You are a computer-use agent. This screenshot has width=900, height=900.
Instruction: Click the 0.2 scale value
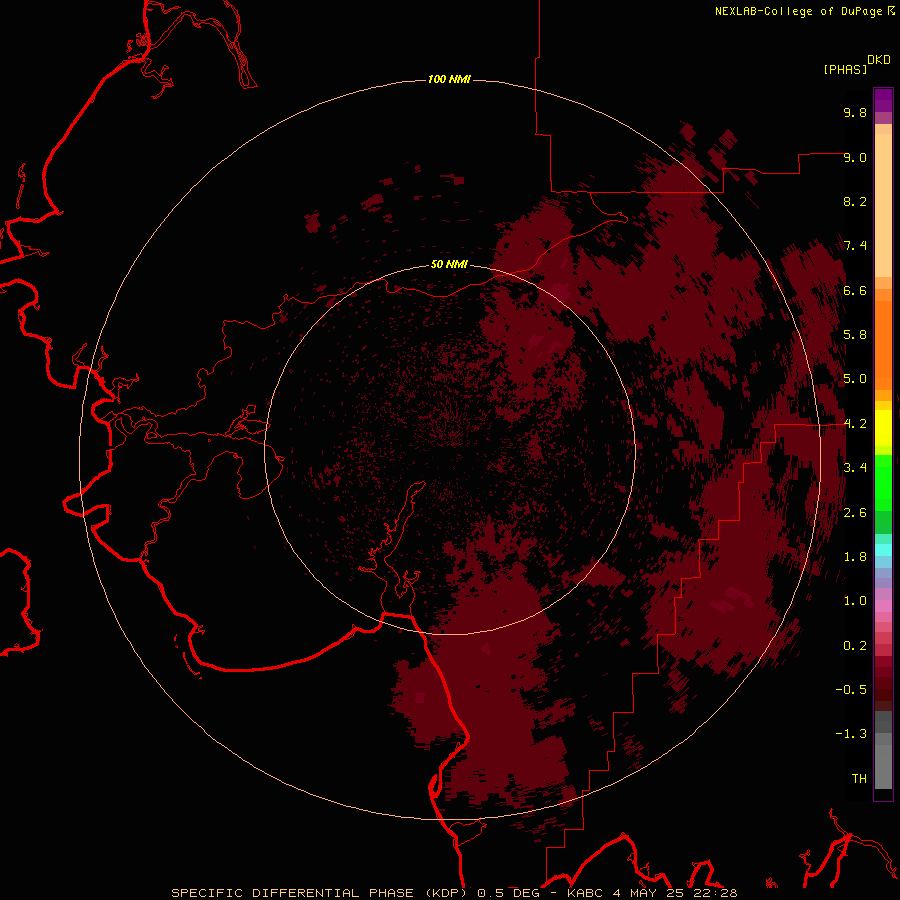coord(855,646)
